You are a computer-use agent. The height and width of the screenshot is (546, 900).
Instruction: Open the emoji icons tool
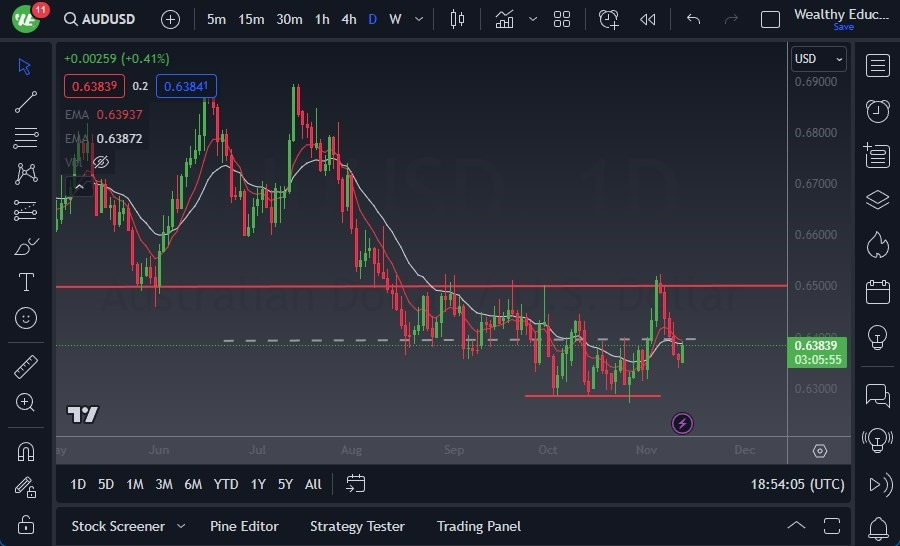[x=26, y=318]
